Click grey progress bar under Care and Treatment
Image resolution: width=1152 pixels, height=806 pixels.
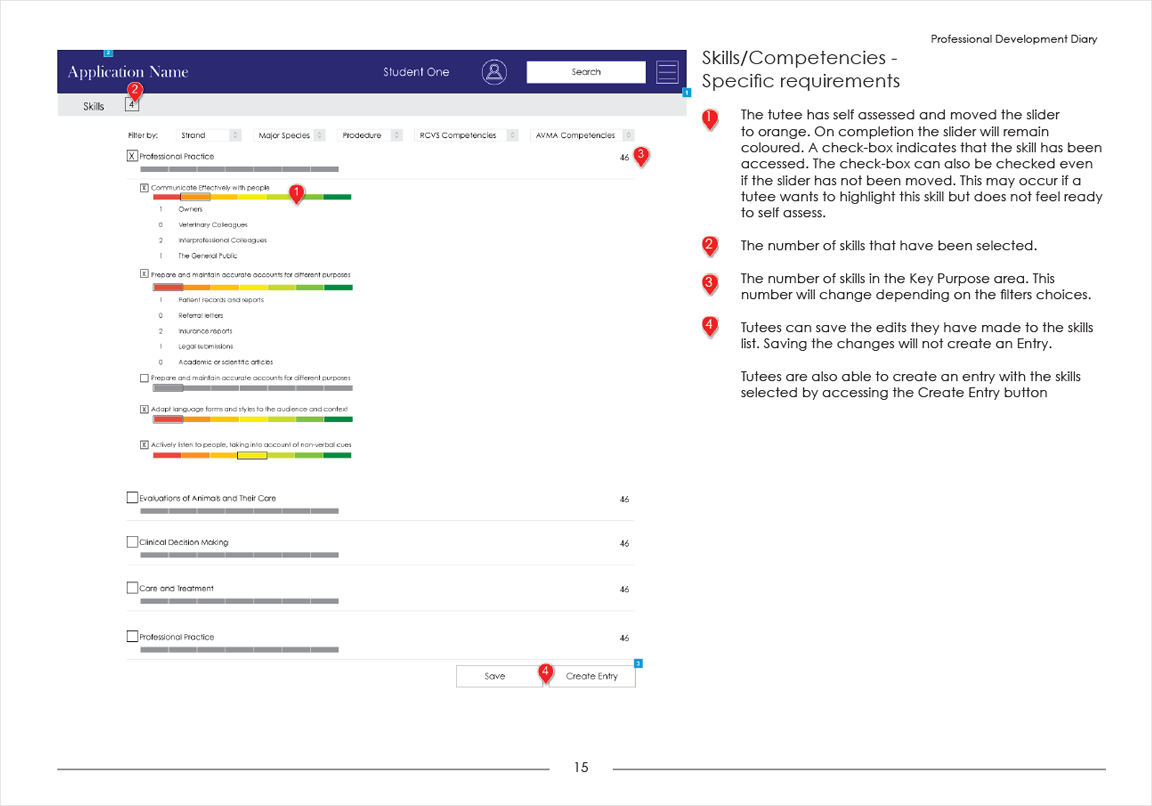point(240,601)
